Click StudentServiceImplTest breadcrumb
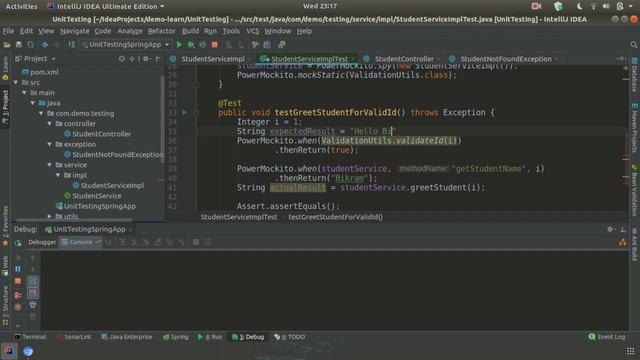The image size is (640, 360). pos(239,217)
